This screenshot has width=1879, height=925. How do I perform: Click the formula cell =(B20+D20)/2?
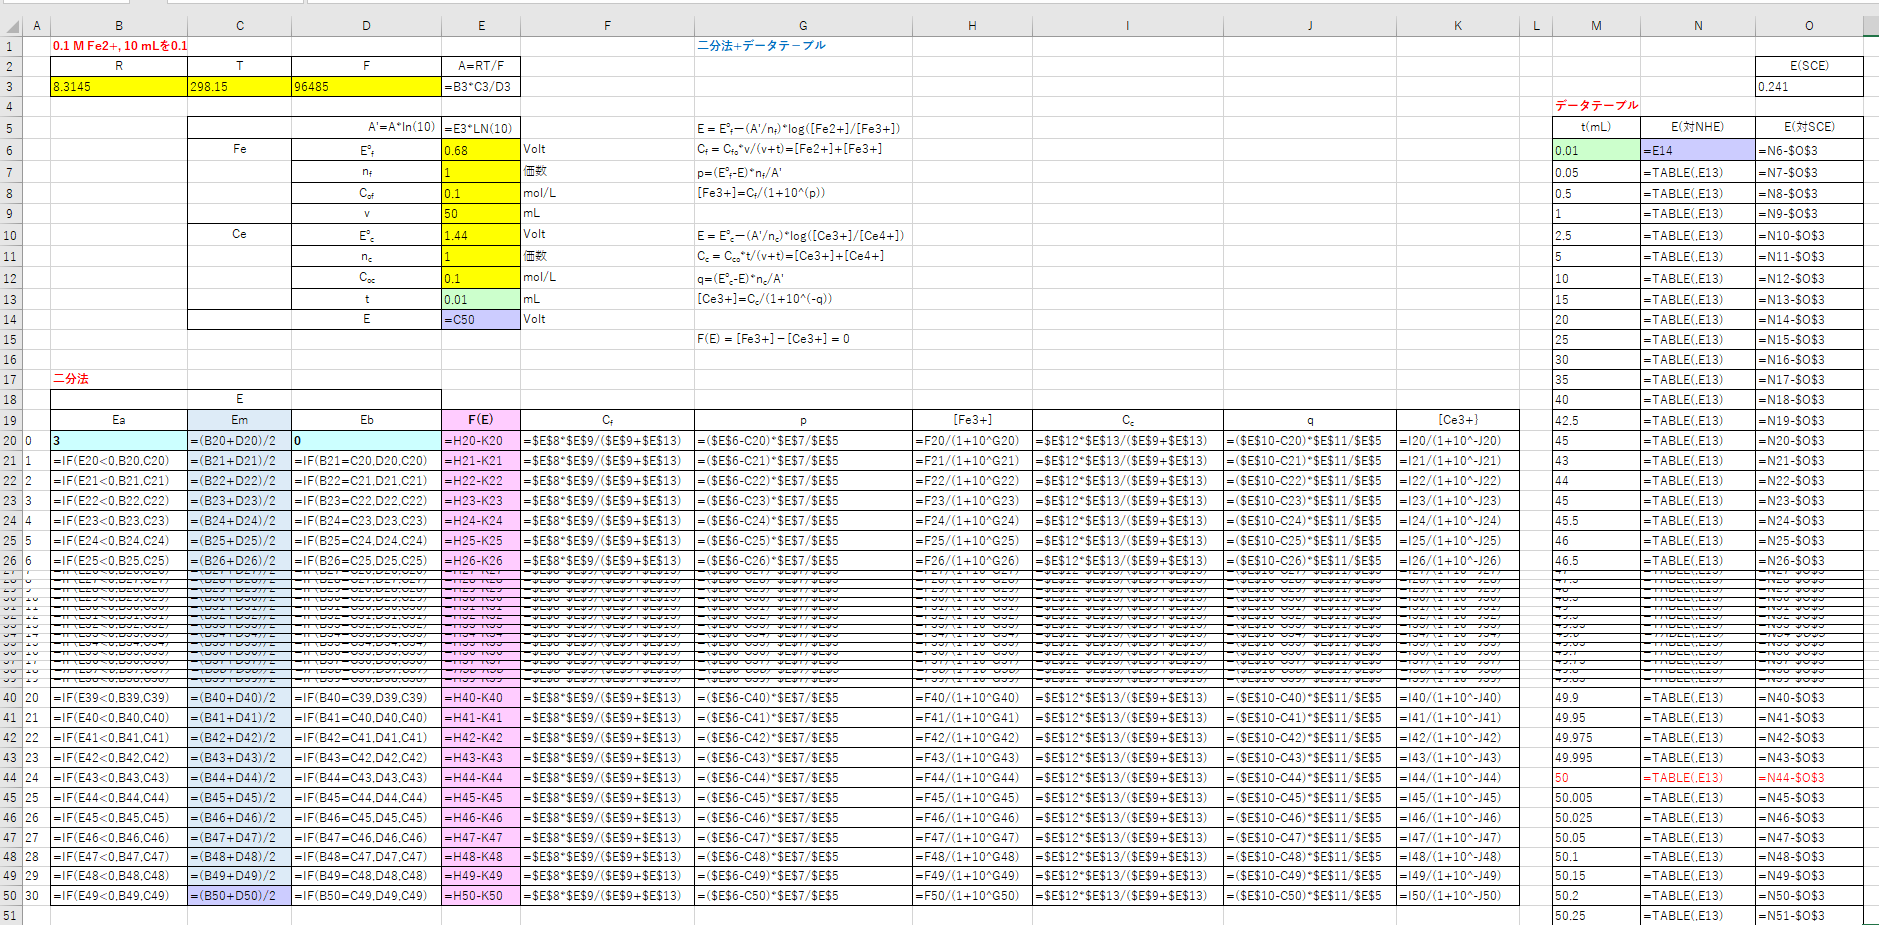tap(239, 441)
